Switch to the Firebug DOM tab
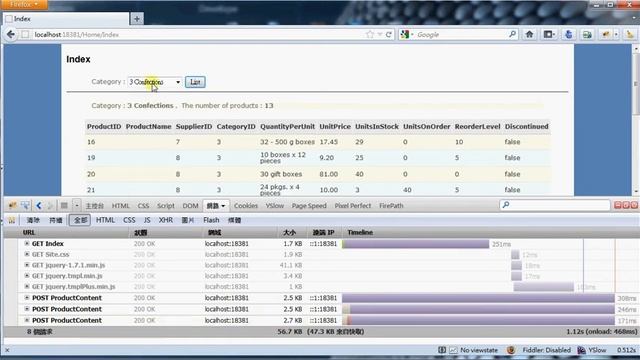The height and width of the screenshot is (360, 640). pyautogui.click(x=190, y=206)
